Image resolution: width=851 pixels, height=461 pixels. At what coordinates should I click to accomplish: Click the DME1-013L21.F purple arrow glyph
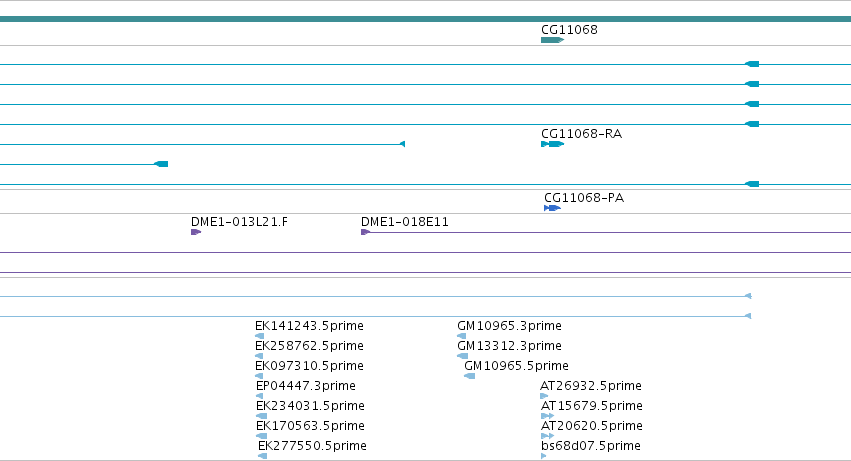[196, 232]
